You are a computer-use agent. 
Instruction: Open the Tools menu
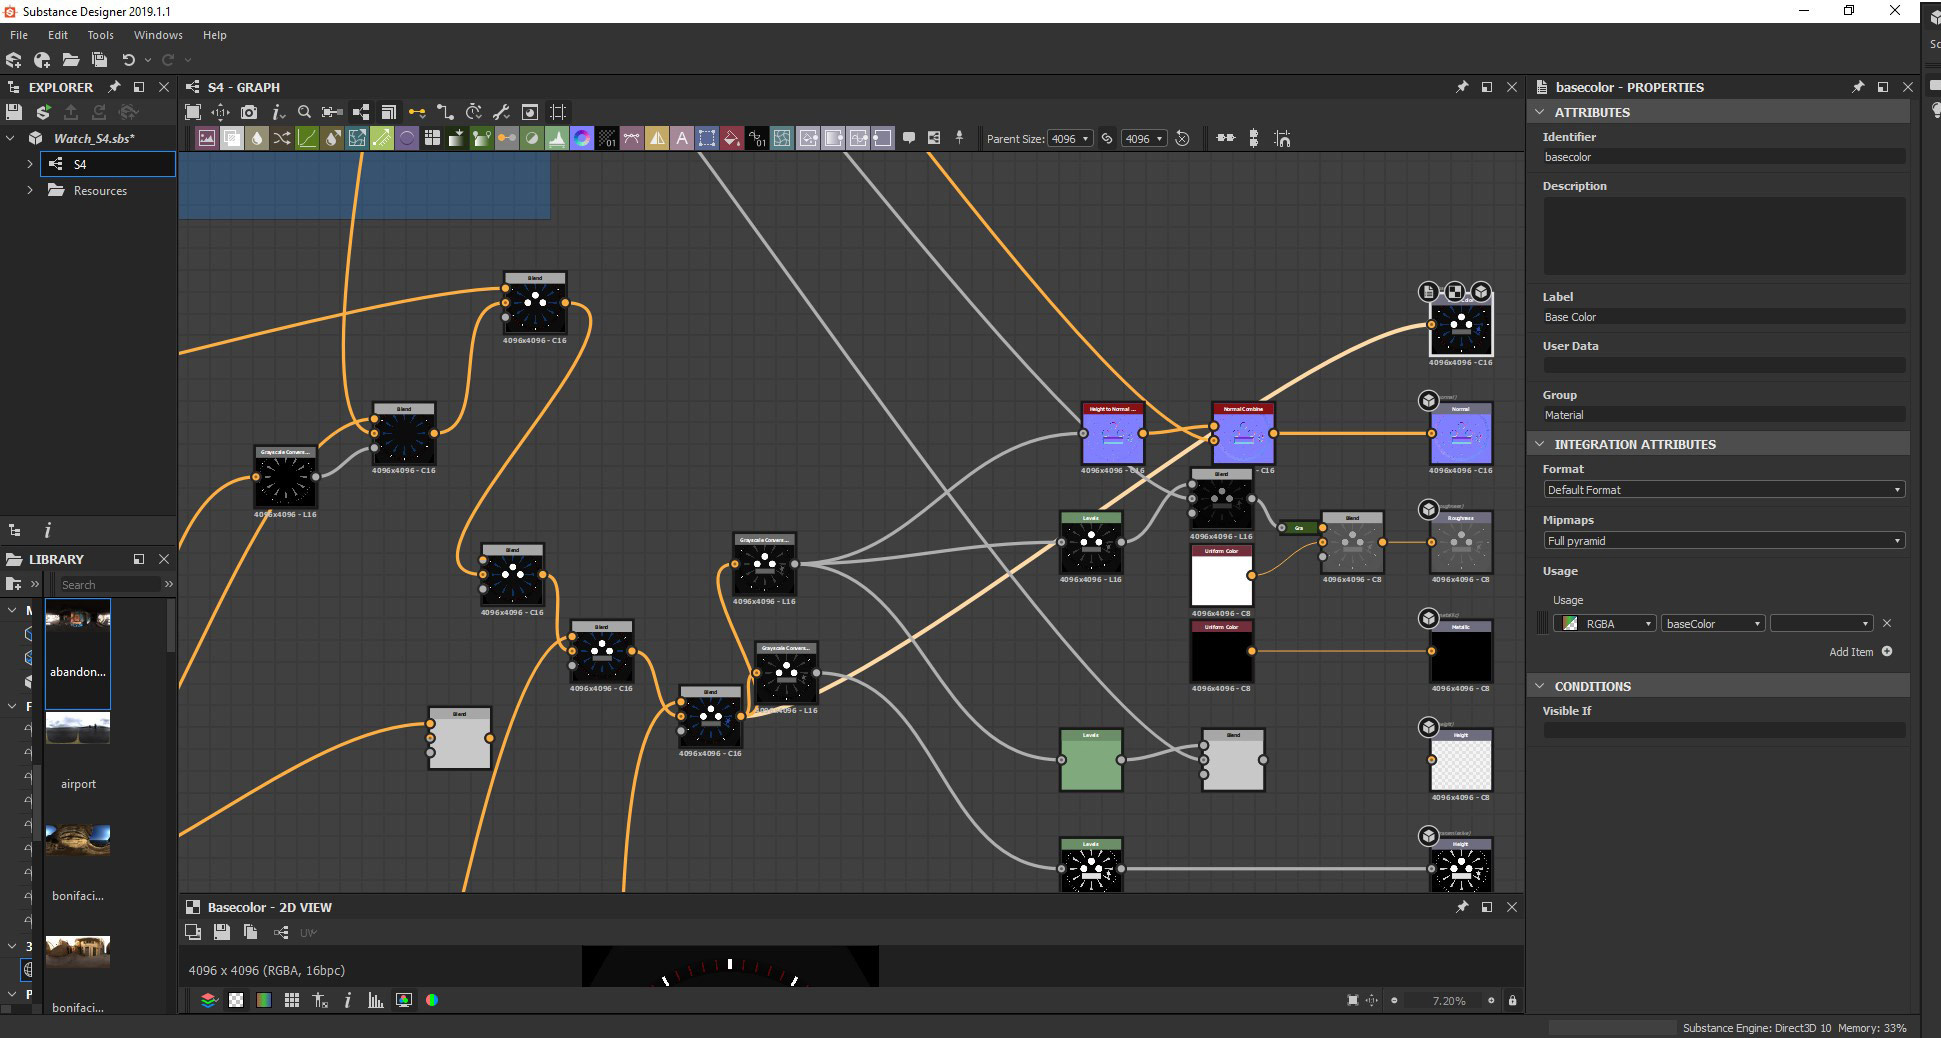pos(100,35)
